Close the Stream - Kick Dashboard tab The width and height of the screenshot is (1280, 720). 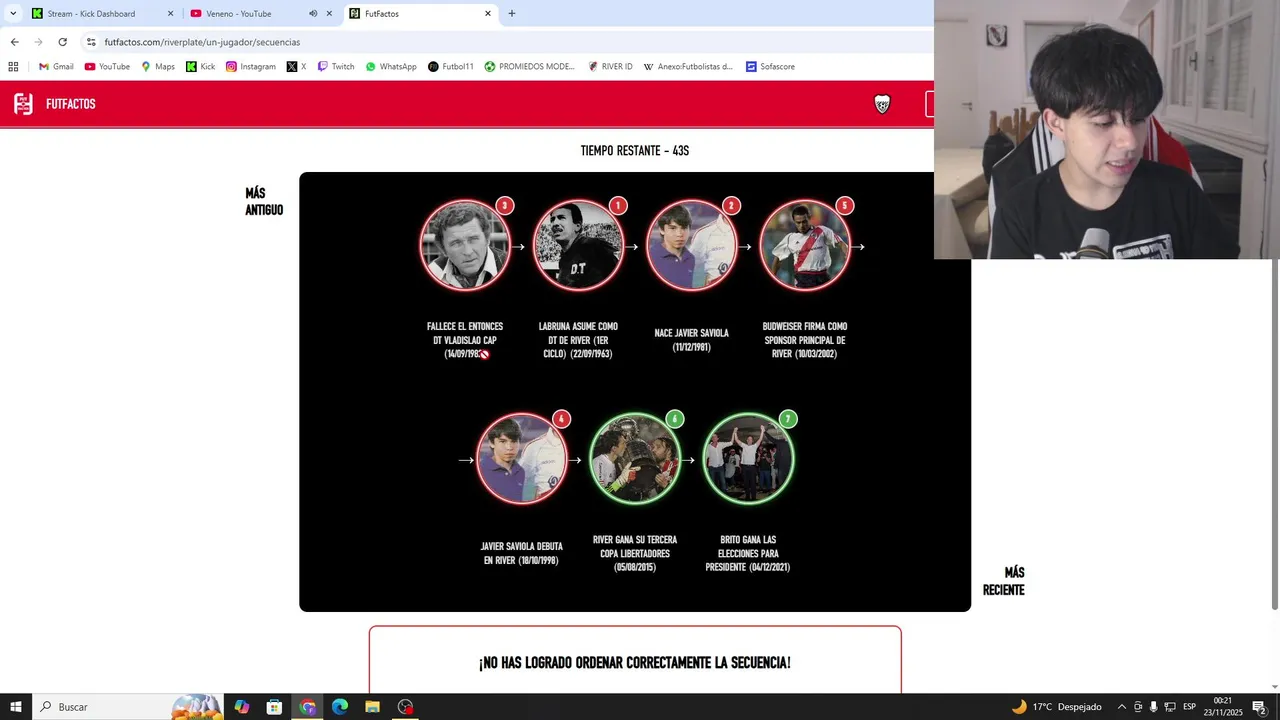pyautogui.click(x=170, y=14)
